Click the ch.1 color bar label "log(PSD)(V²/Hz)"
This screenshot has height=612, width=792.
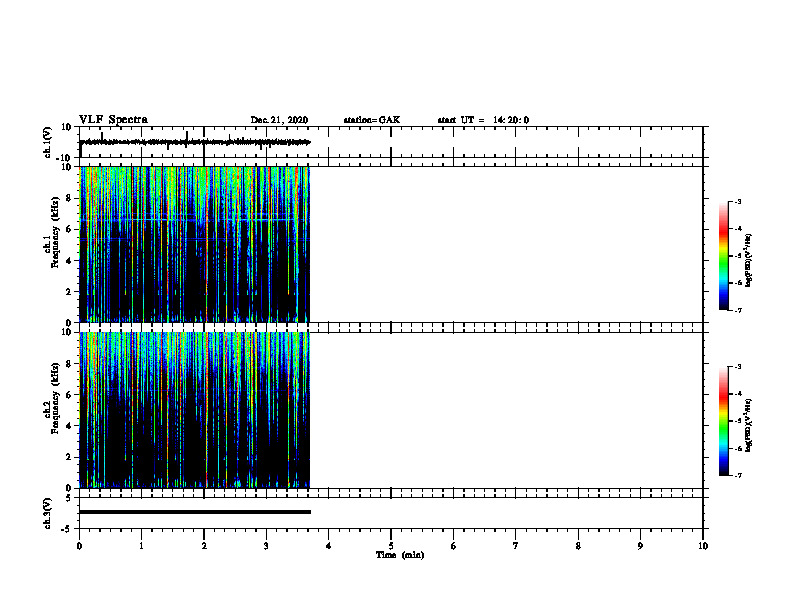[749, 261]
